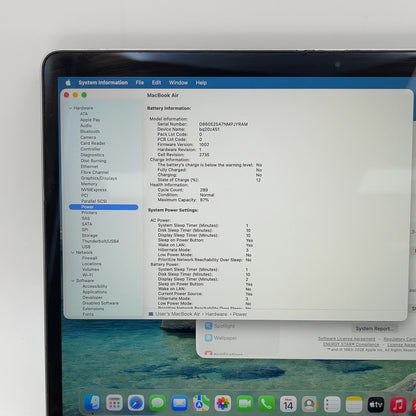Open the Calendar icon showing 14

[x=288, y=404]
